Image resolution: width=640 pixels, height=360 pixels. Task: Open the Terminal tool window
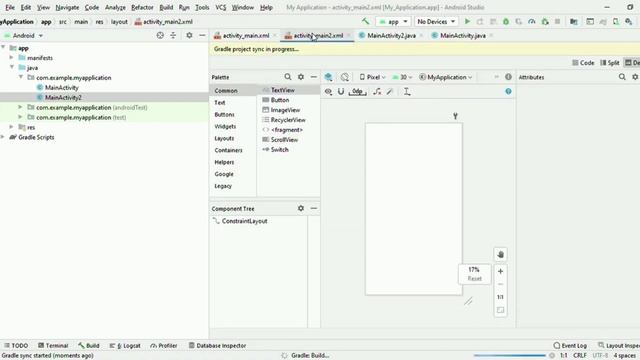click(53, 345)
